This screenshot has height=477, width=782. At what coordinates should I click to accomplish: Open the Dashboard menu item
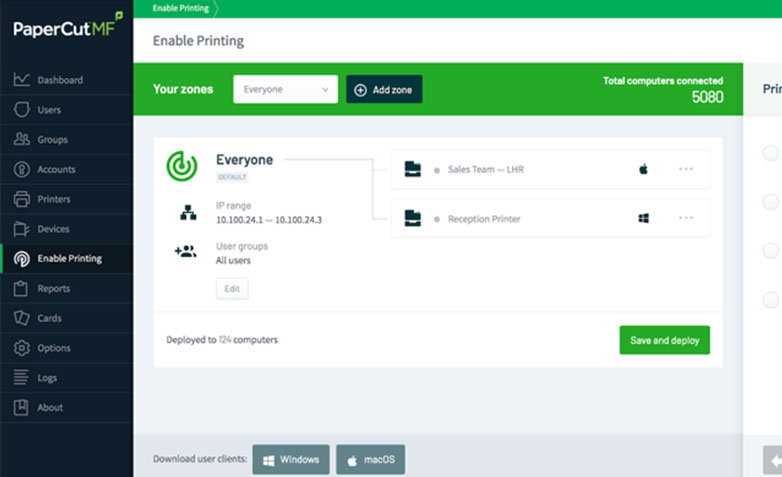coord(67,80)
